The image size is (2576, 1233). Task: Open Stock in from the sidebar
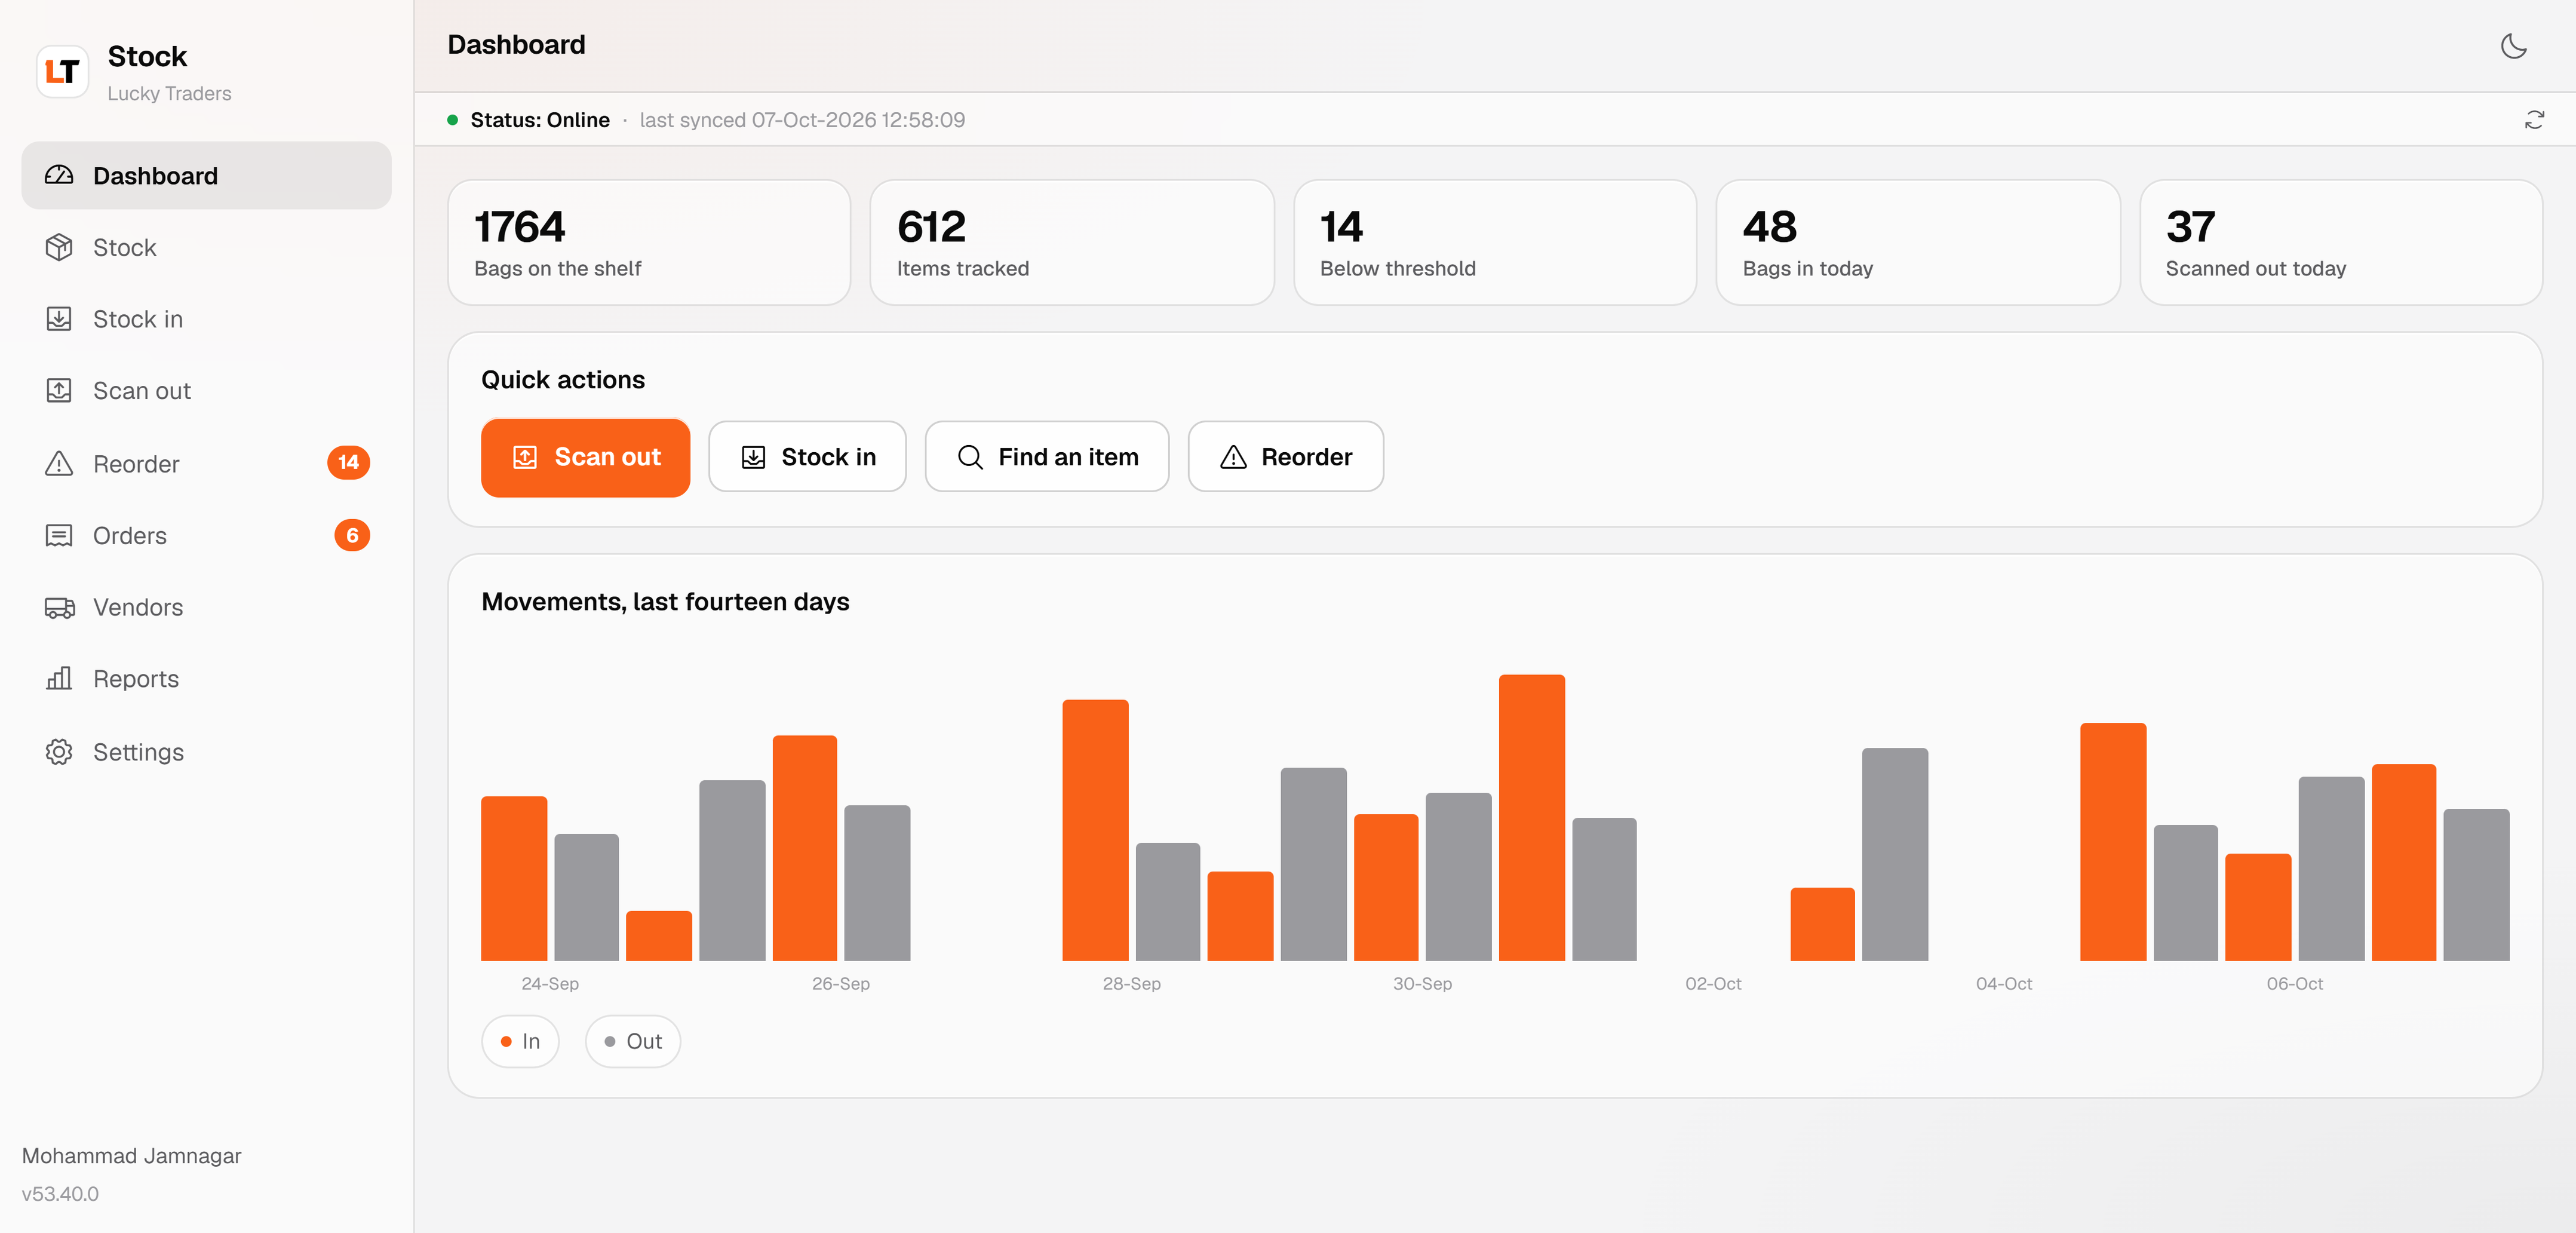pos(206,319)
